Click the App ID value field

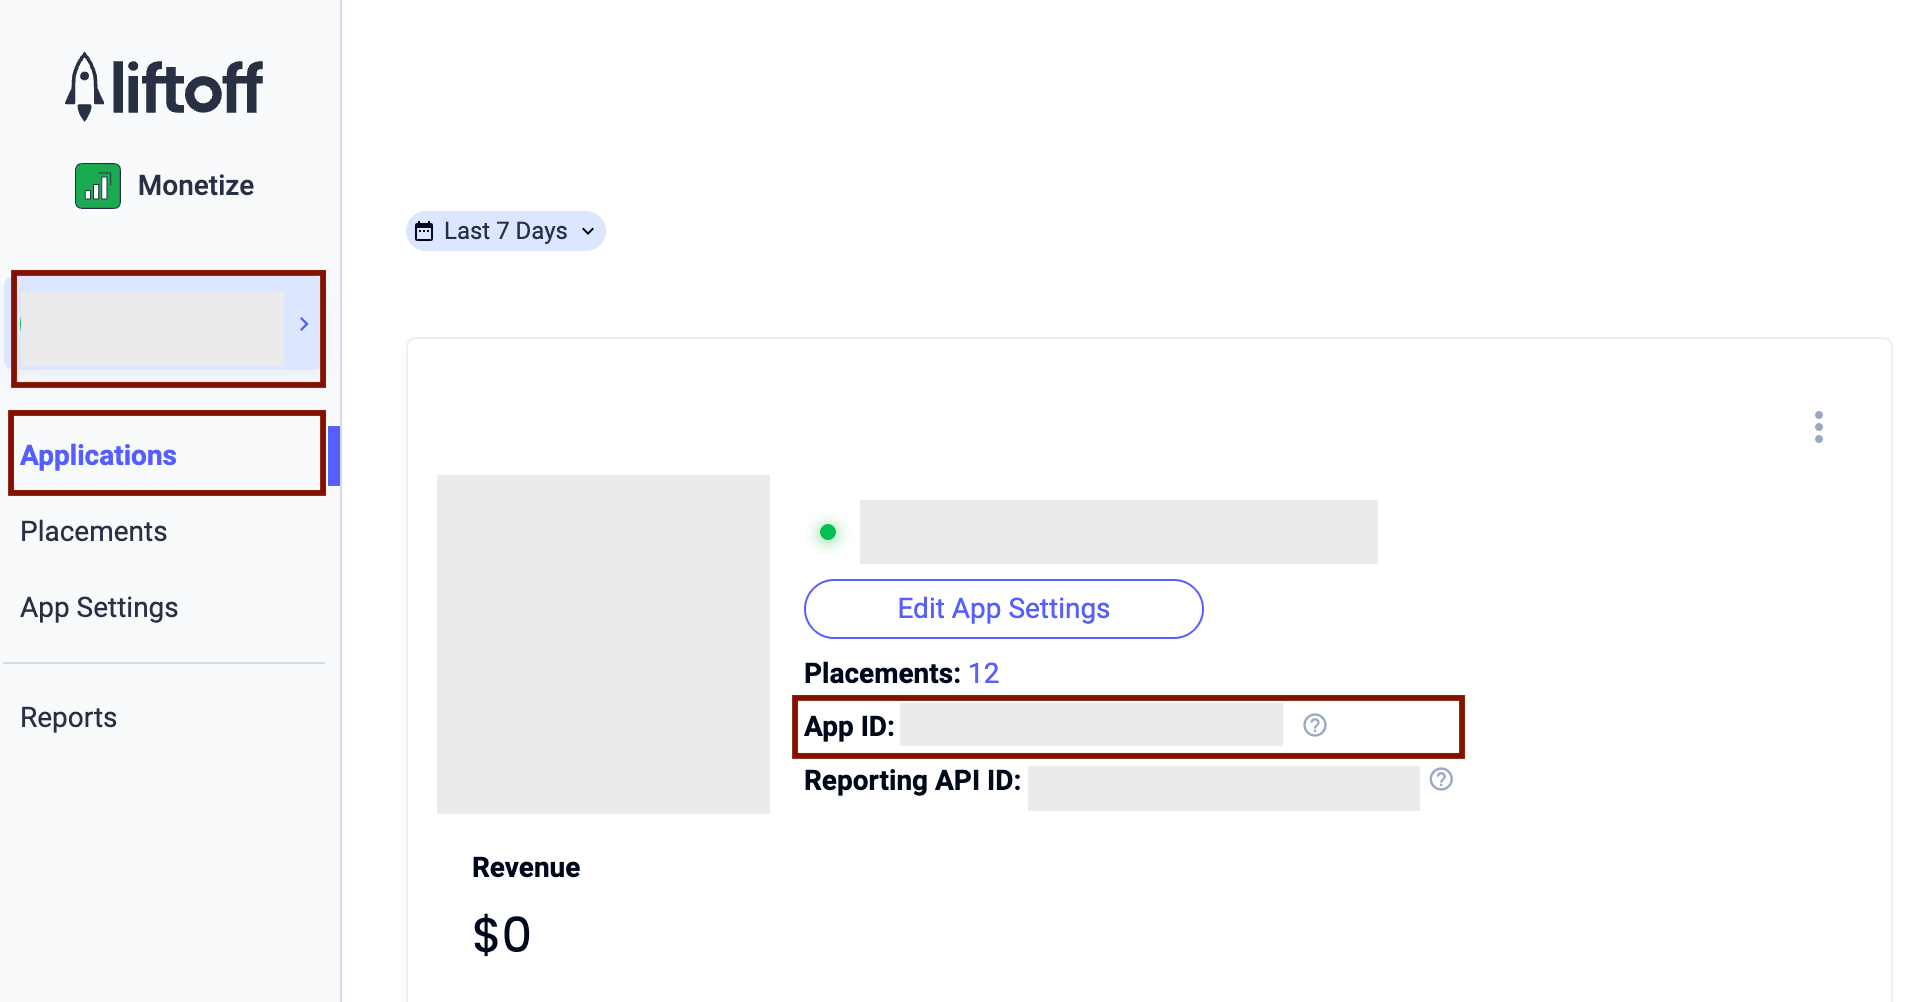[1090, 725]
